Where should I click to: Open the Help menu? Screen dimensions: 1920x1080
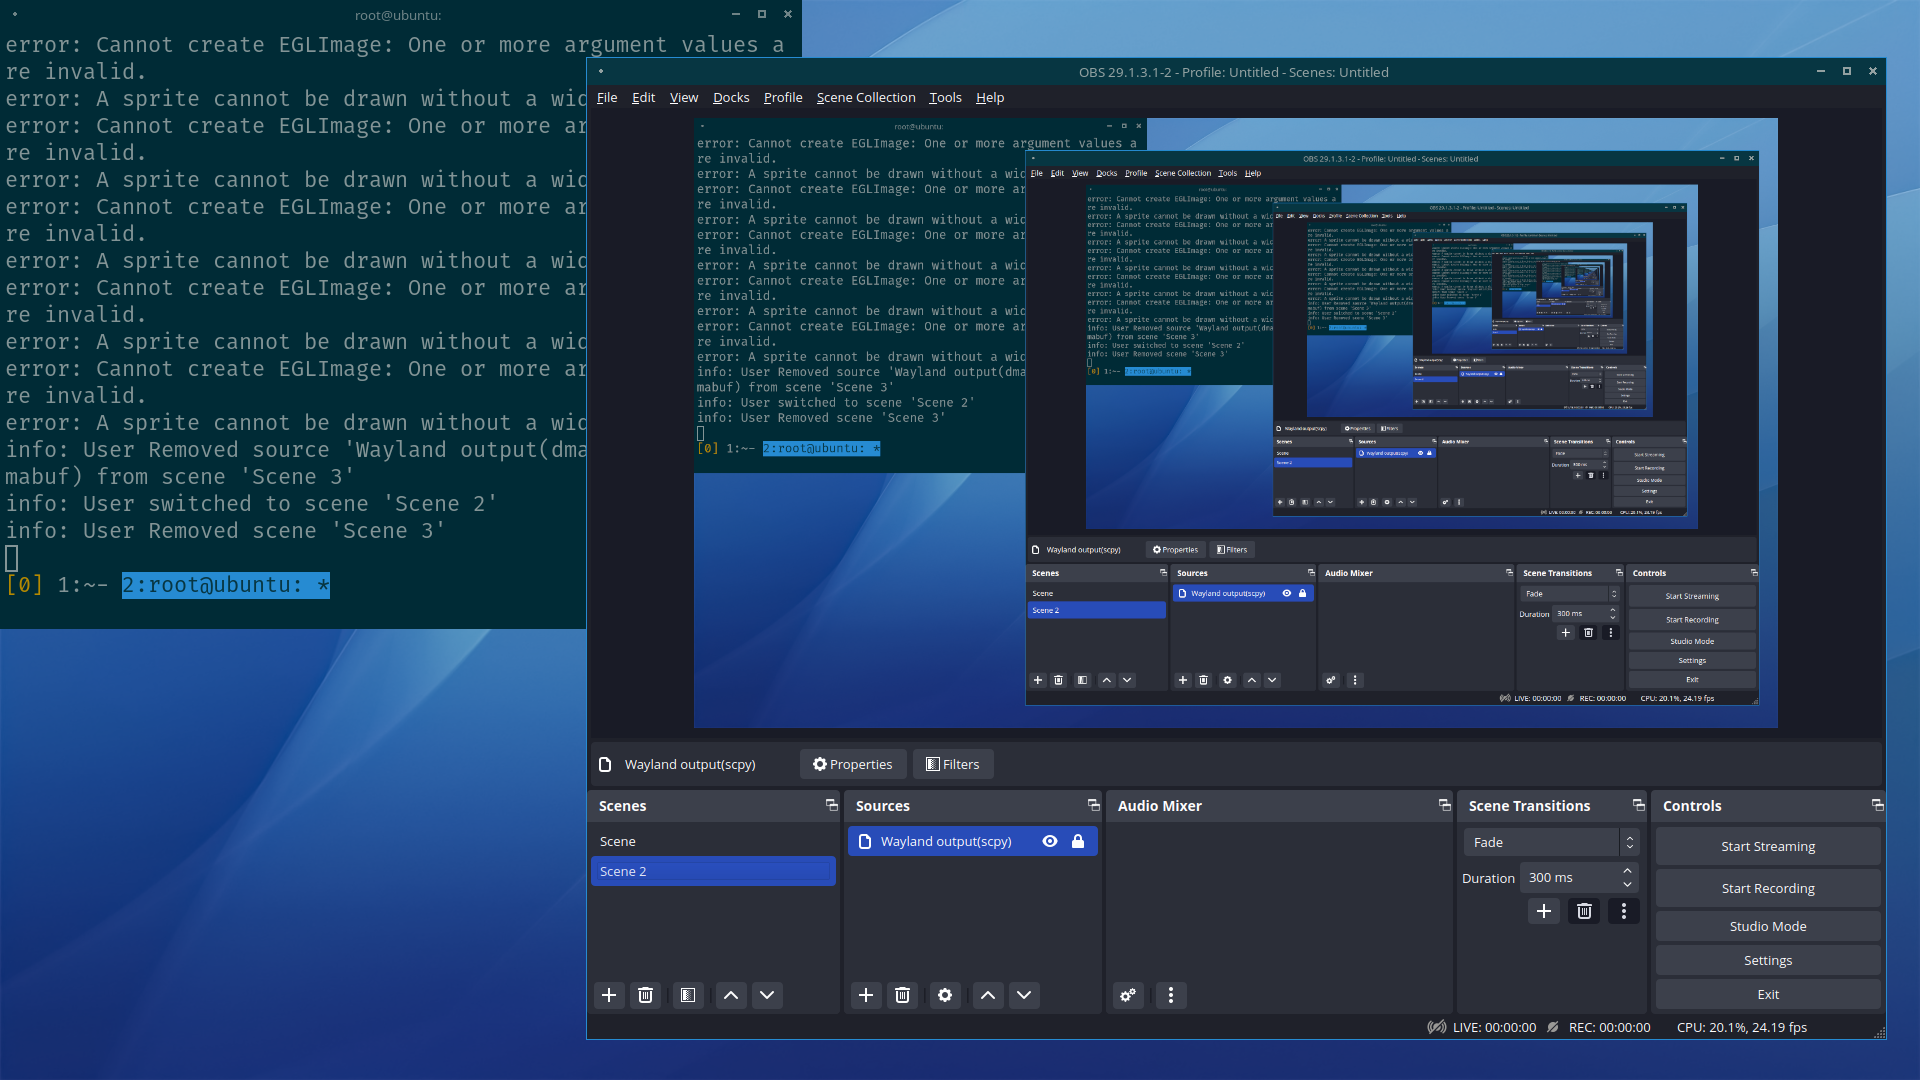click(x=990, y=97)
